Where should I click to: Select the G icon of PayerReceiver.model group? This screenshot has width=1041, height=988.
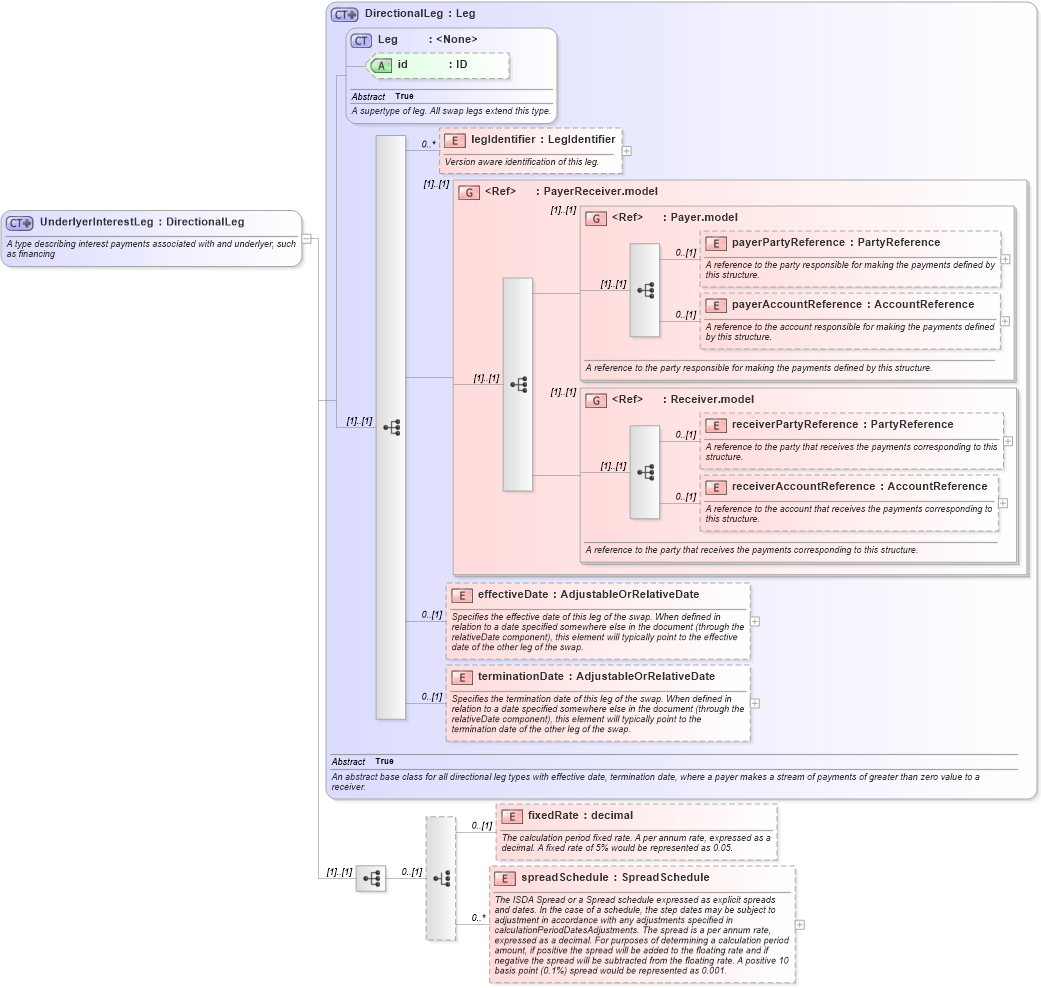[468, 191]
